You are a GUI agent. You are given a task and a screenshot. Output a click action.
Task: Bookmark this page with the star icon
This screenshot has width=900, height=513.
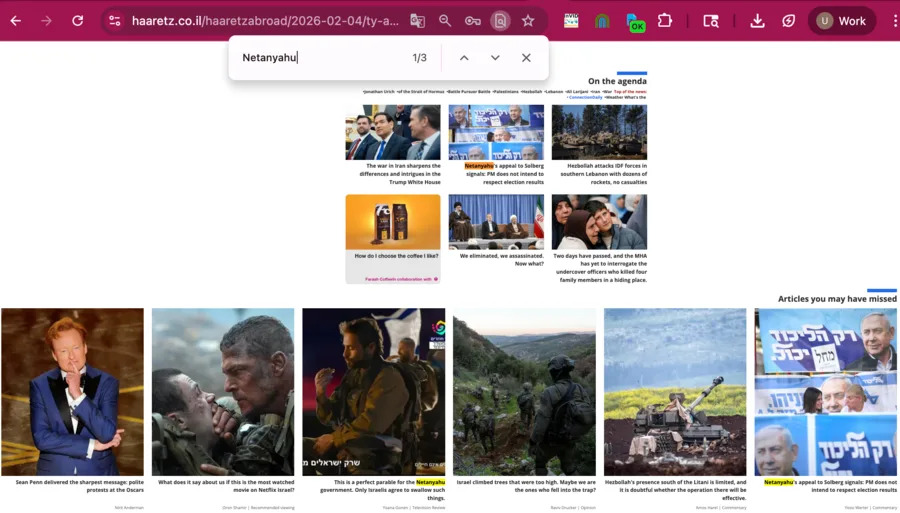coord(528,21)
